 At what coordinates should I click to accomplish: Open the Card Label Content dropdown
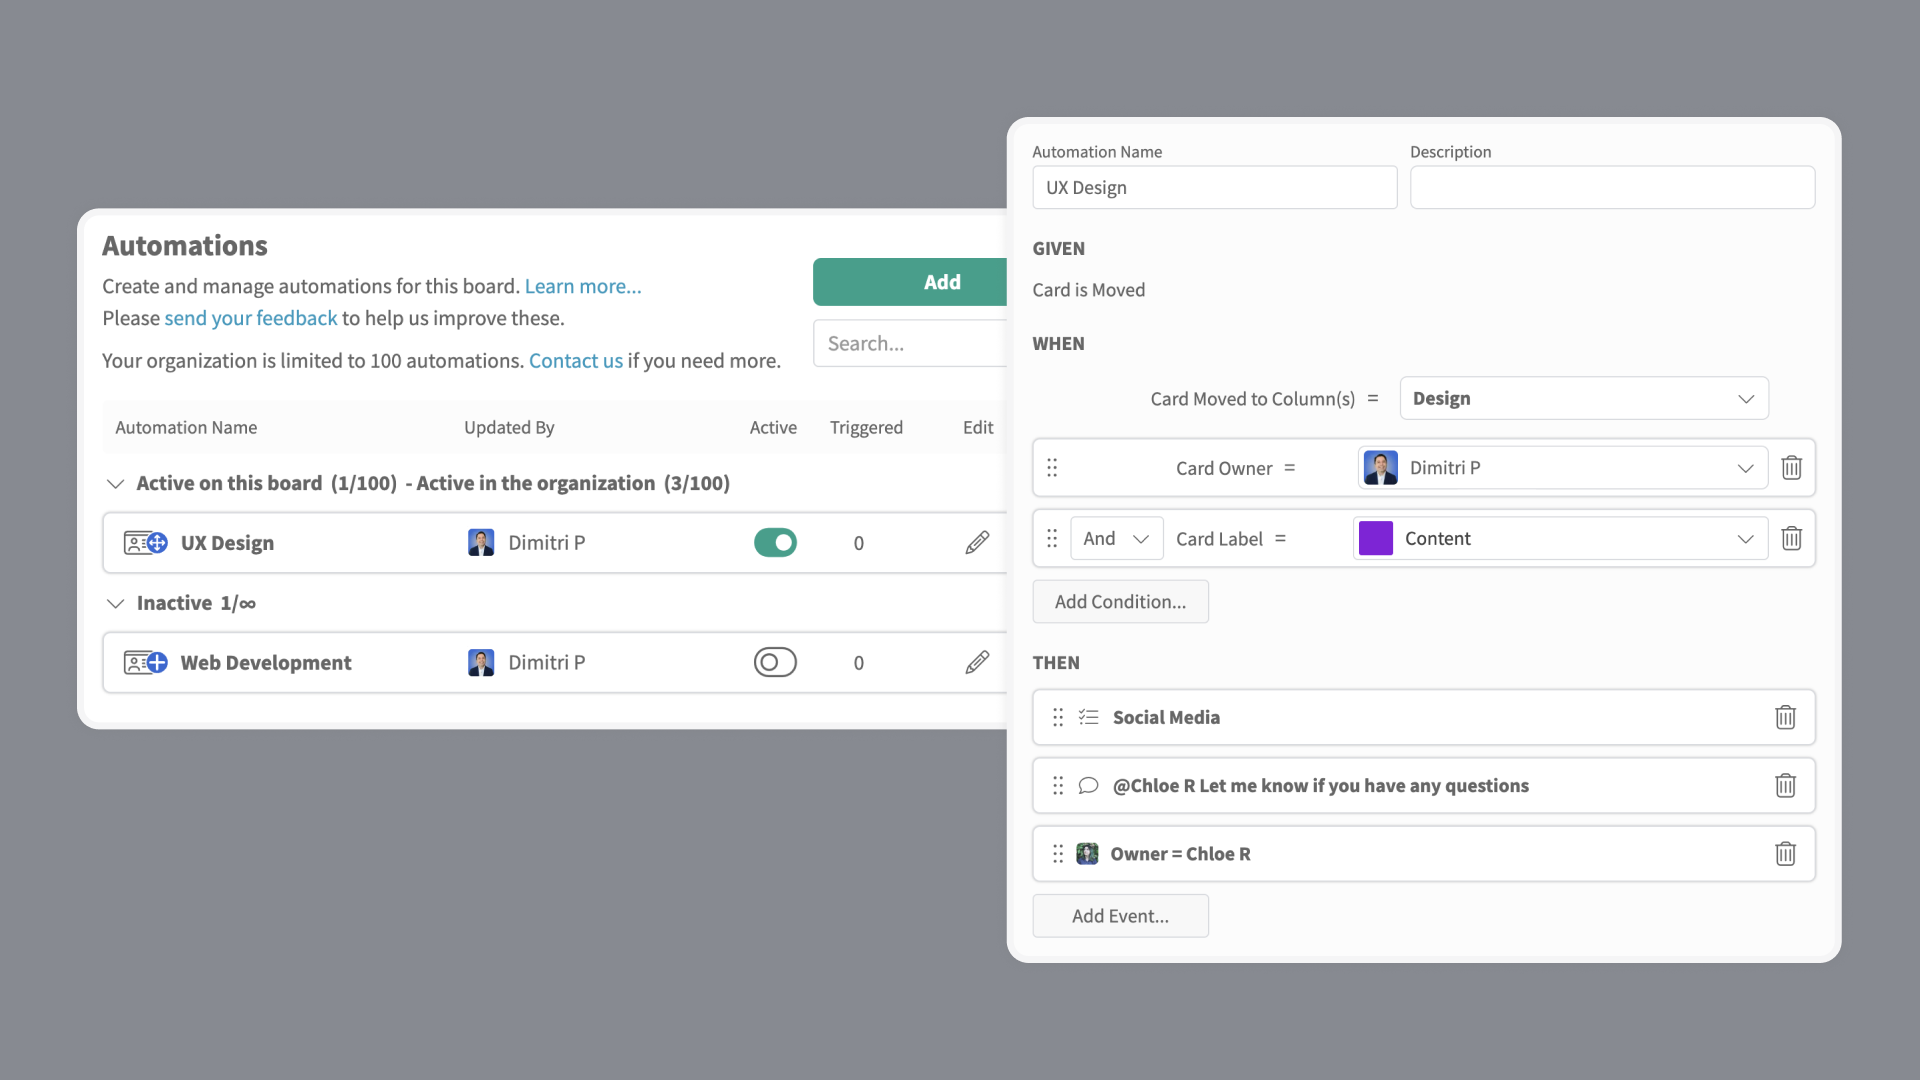pyautogui.click(x=1560, y=538)
